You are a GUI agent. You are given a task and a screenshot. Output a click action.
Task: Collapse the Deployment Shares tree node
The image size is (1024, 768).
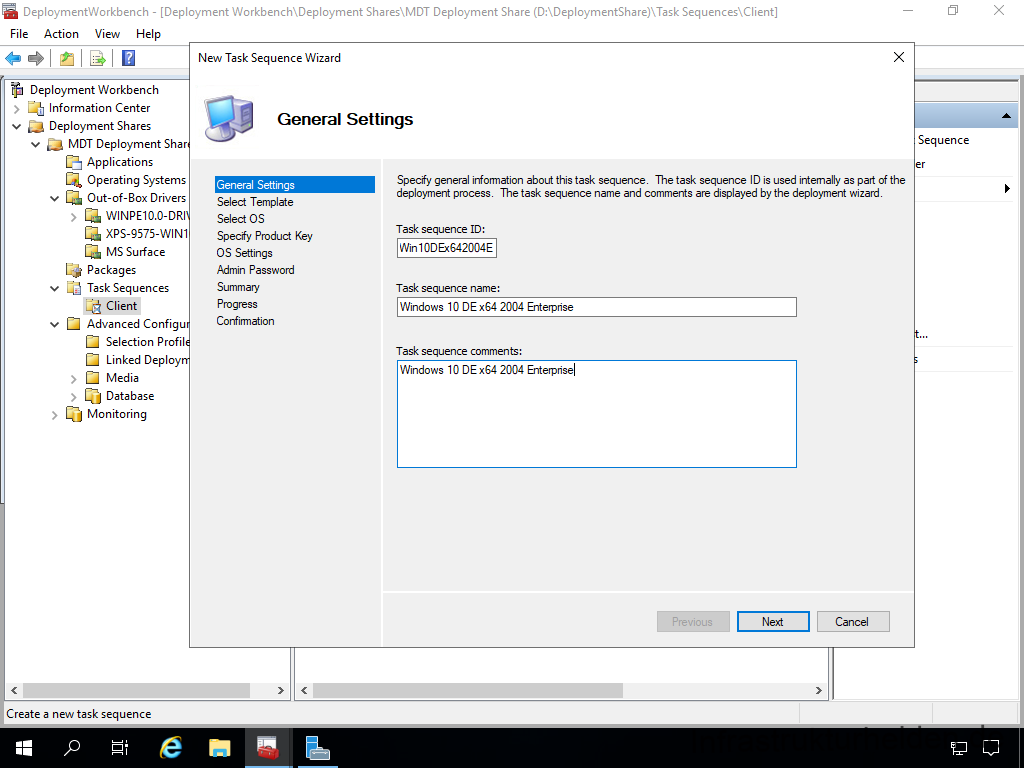pyautogui.click(x=17, y=127)
